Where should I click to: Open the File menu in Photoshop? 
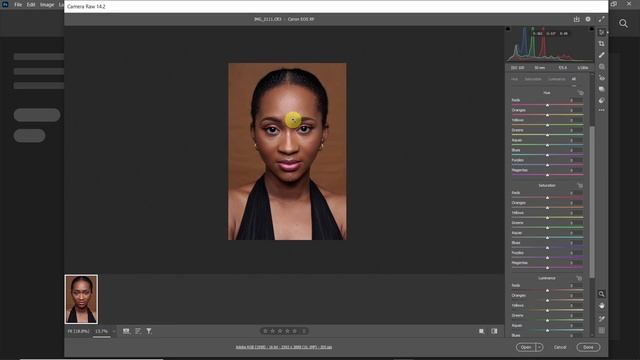(x=18, y=5)
